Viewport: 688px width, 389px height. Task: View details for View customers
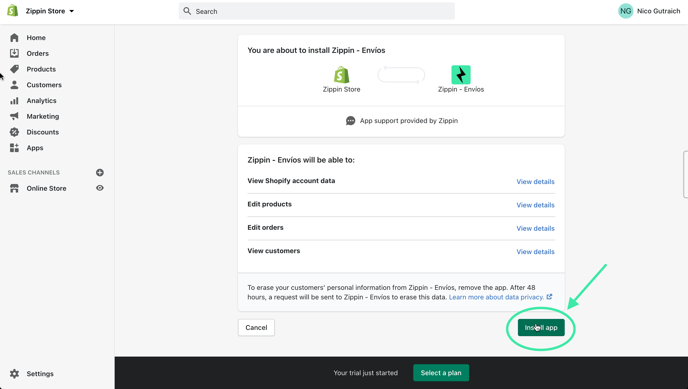(535, 251)
